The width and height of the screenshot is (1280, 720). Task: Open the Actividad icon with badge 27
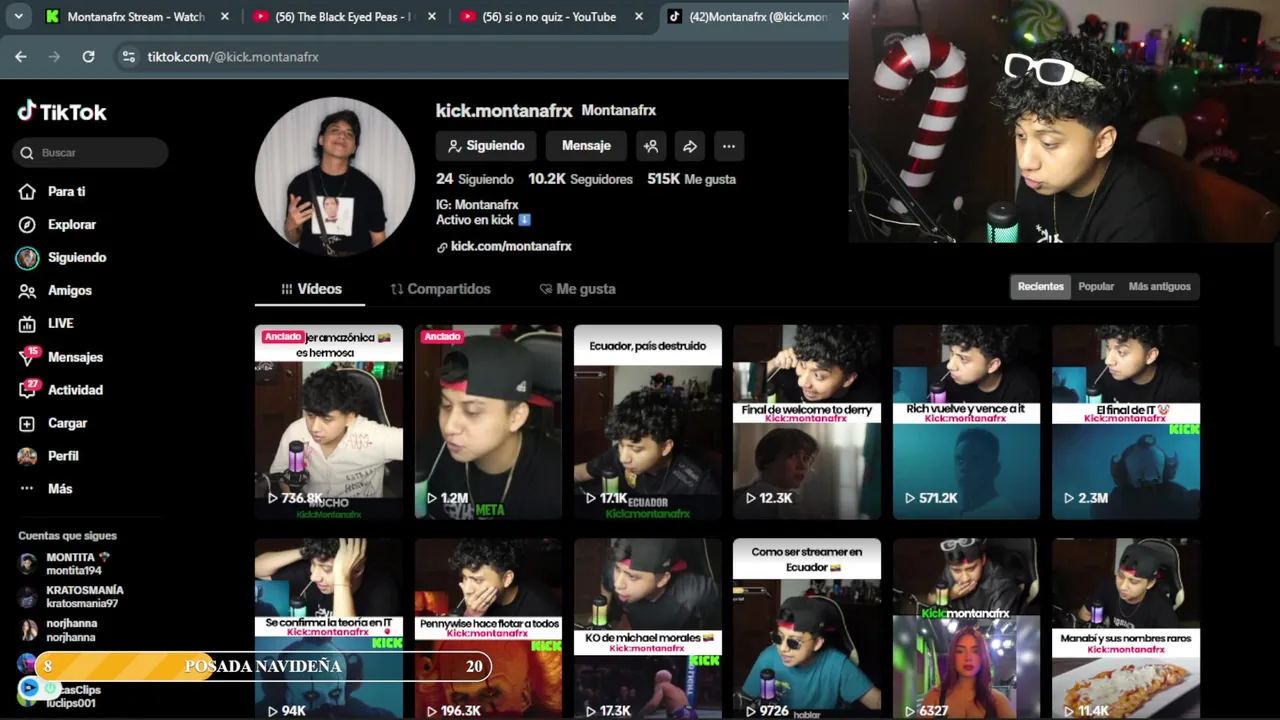(x=28, y=389)
